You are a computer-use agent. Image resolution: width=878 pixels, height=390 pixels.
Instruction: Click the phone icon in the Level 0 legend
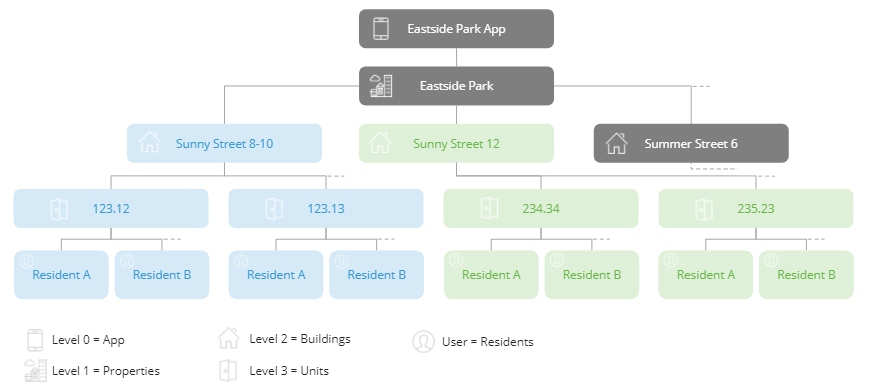(x=35, y=340)
